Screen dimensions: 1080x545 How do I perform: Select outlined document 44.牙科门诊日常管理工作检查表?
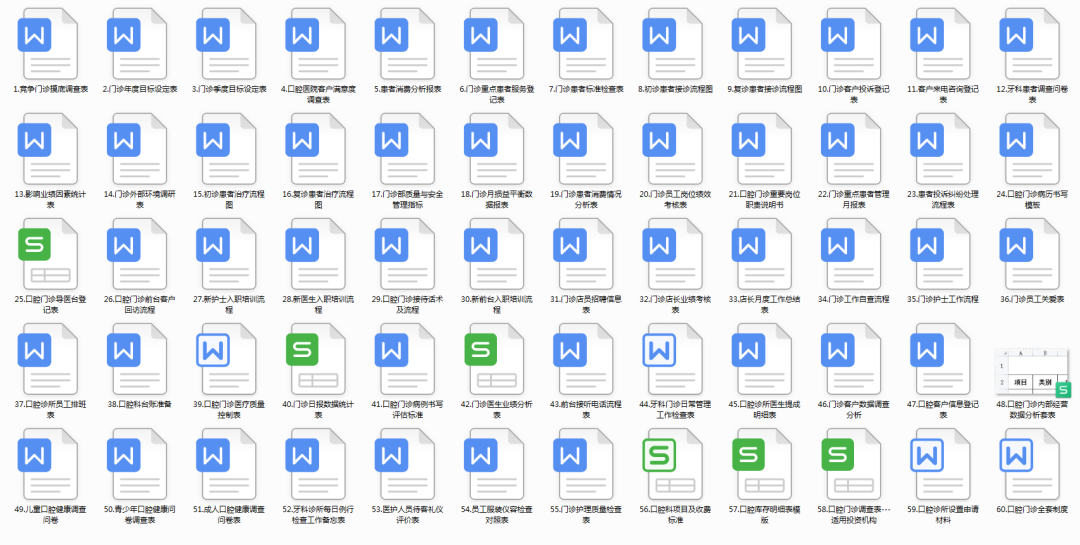pyautogui.click(x=675, y=360)
